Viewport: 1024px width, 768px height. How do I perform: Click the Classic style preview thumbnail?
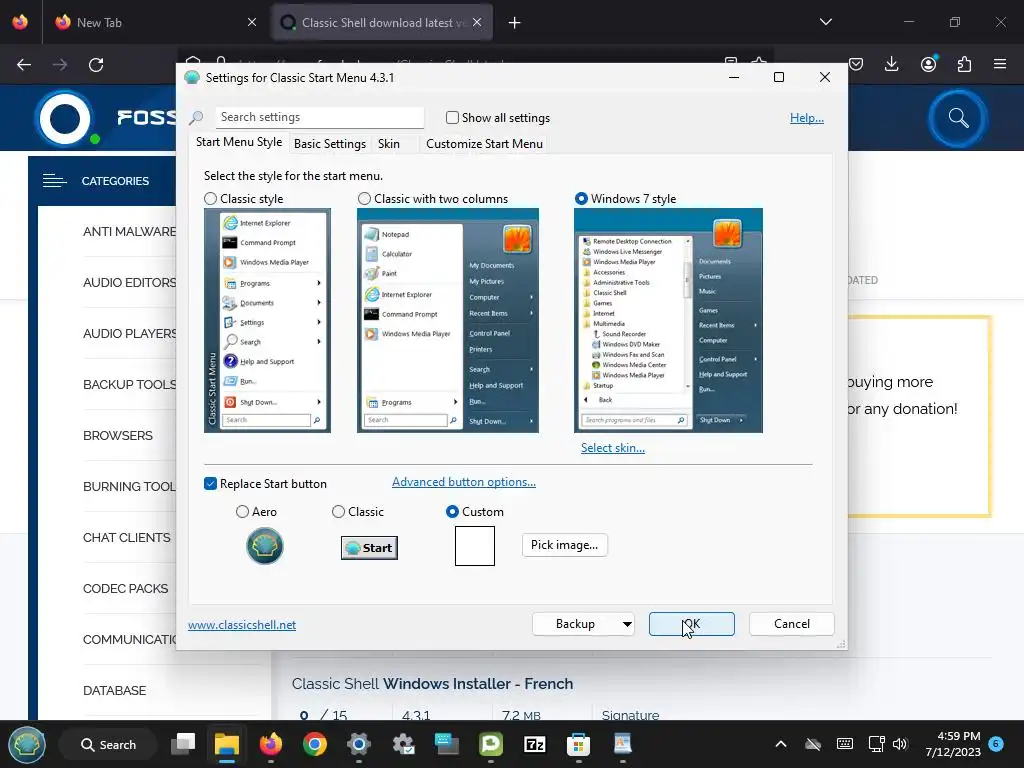pos(267,320)
